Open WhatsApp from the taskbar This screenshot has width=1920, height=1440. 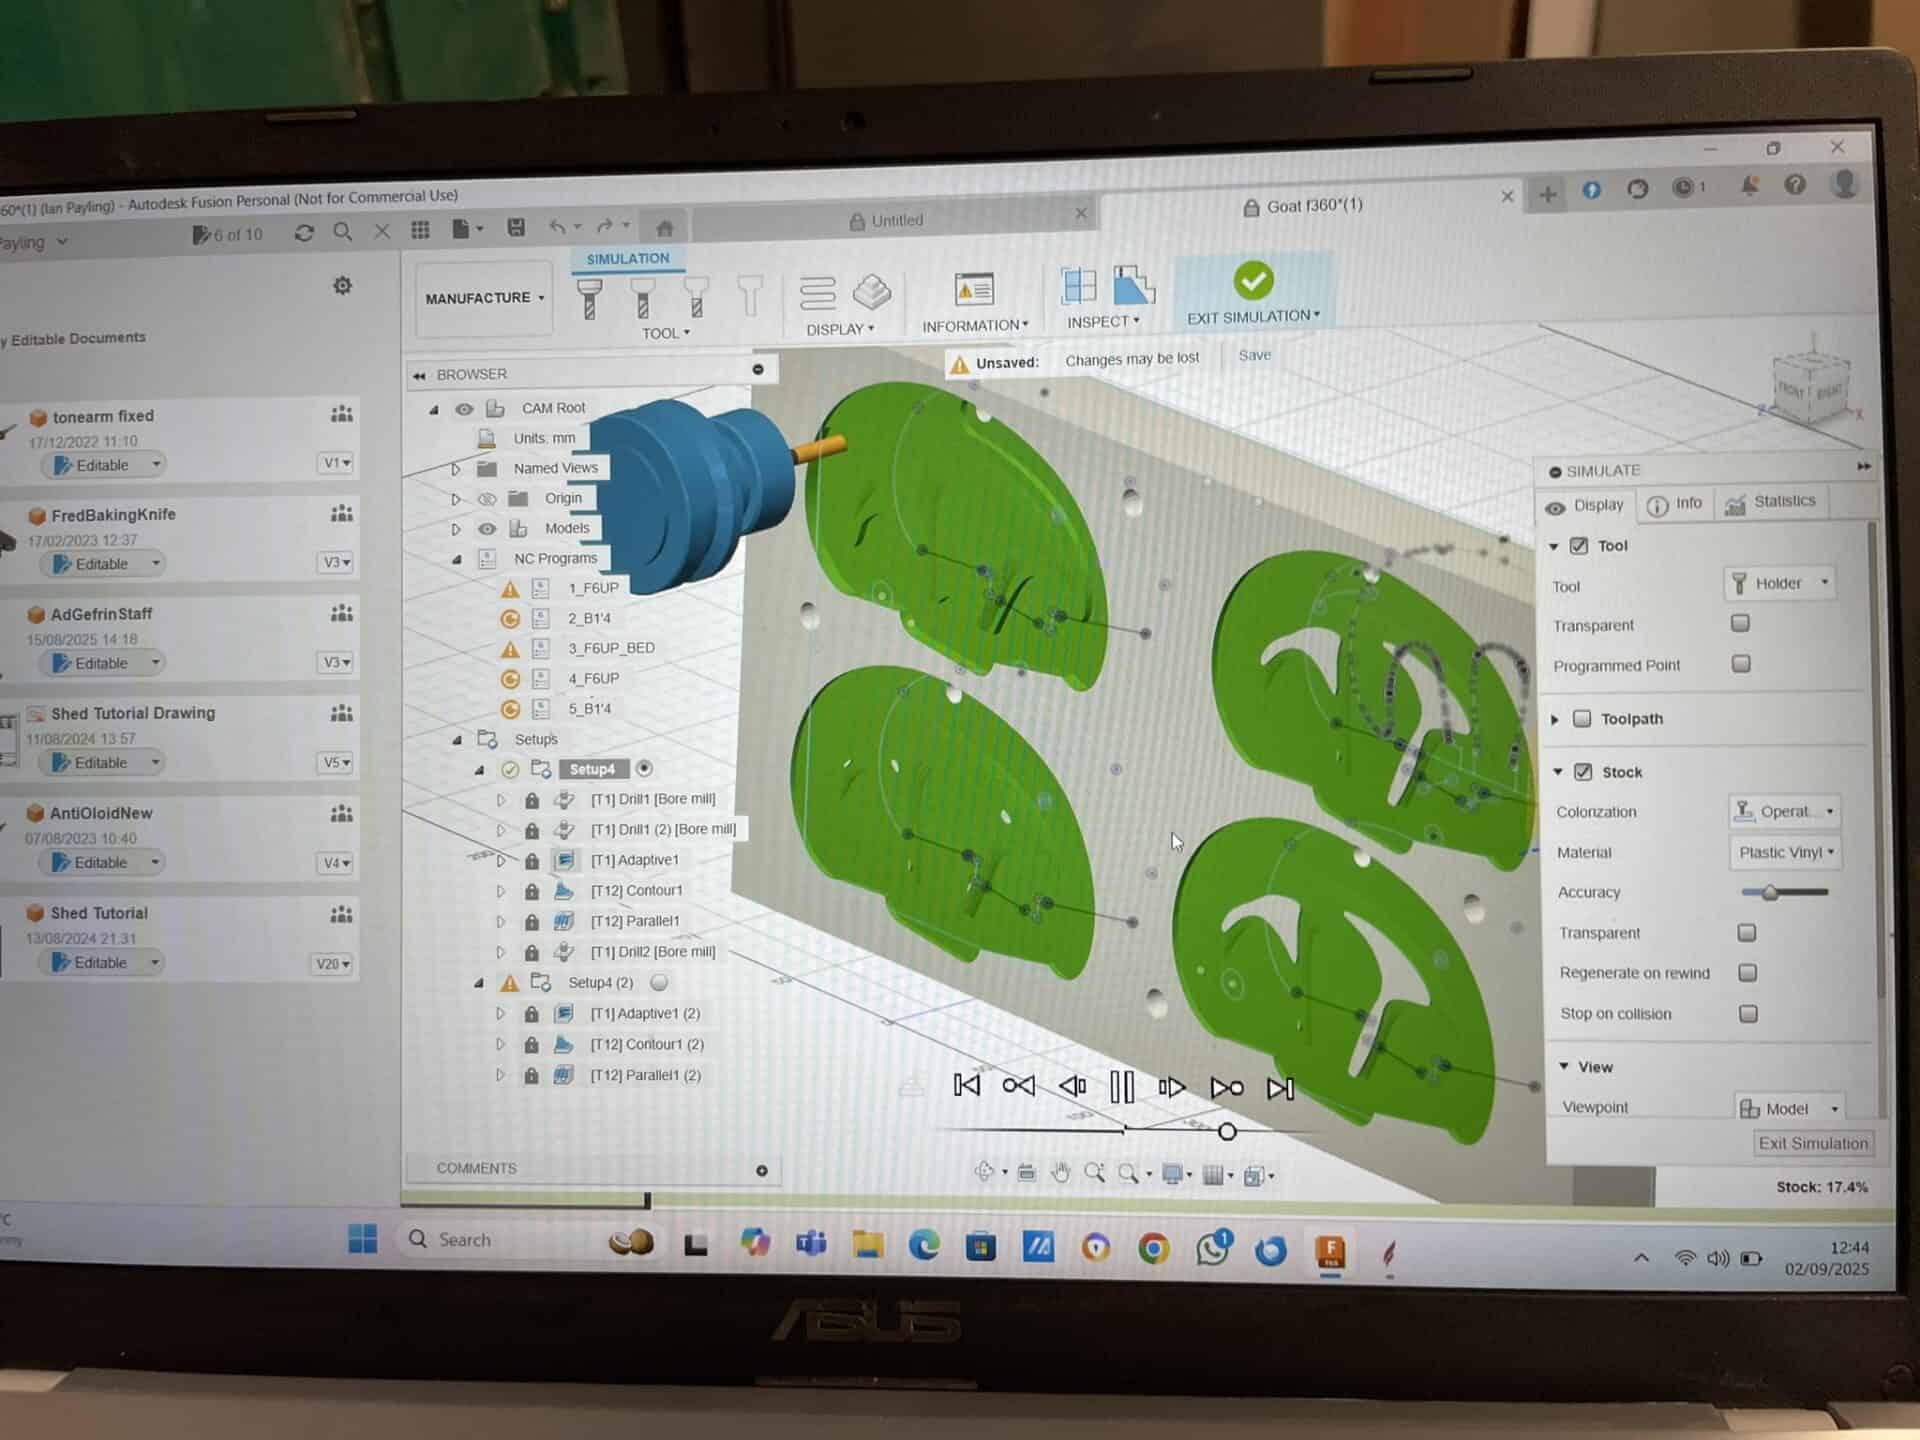point(1213,1248)
